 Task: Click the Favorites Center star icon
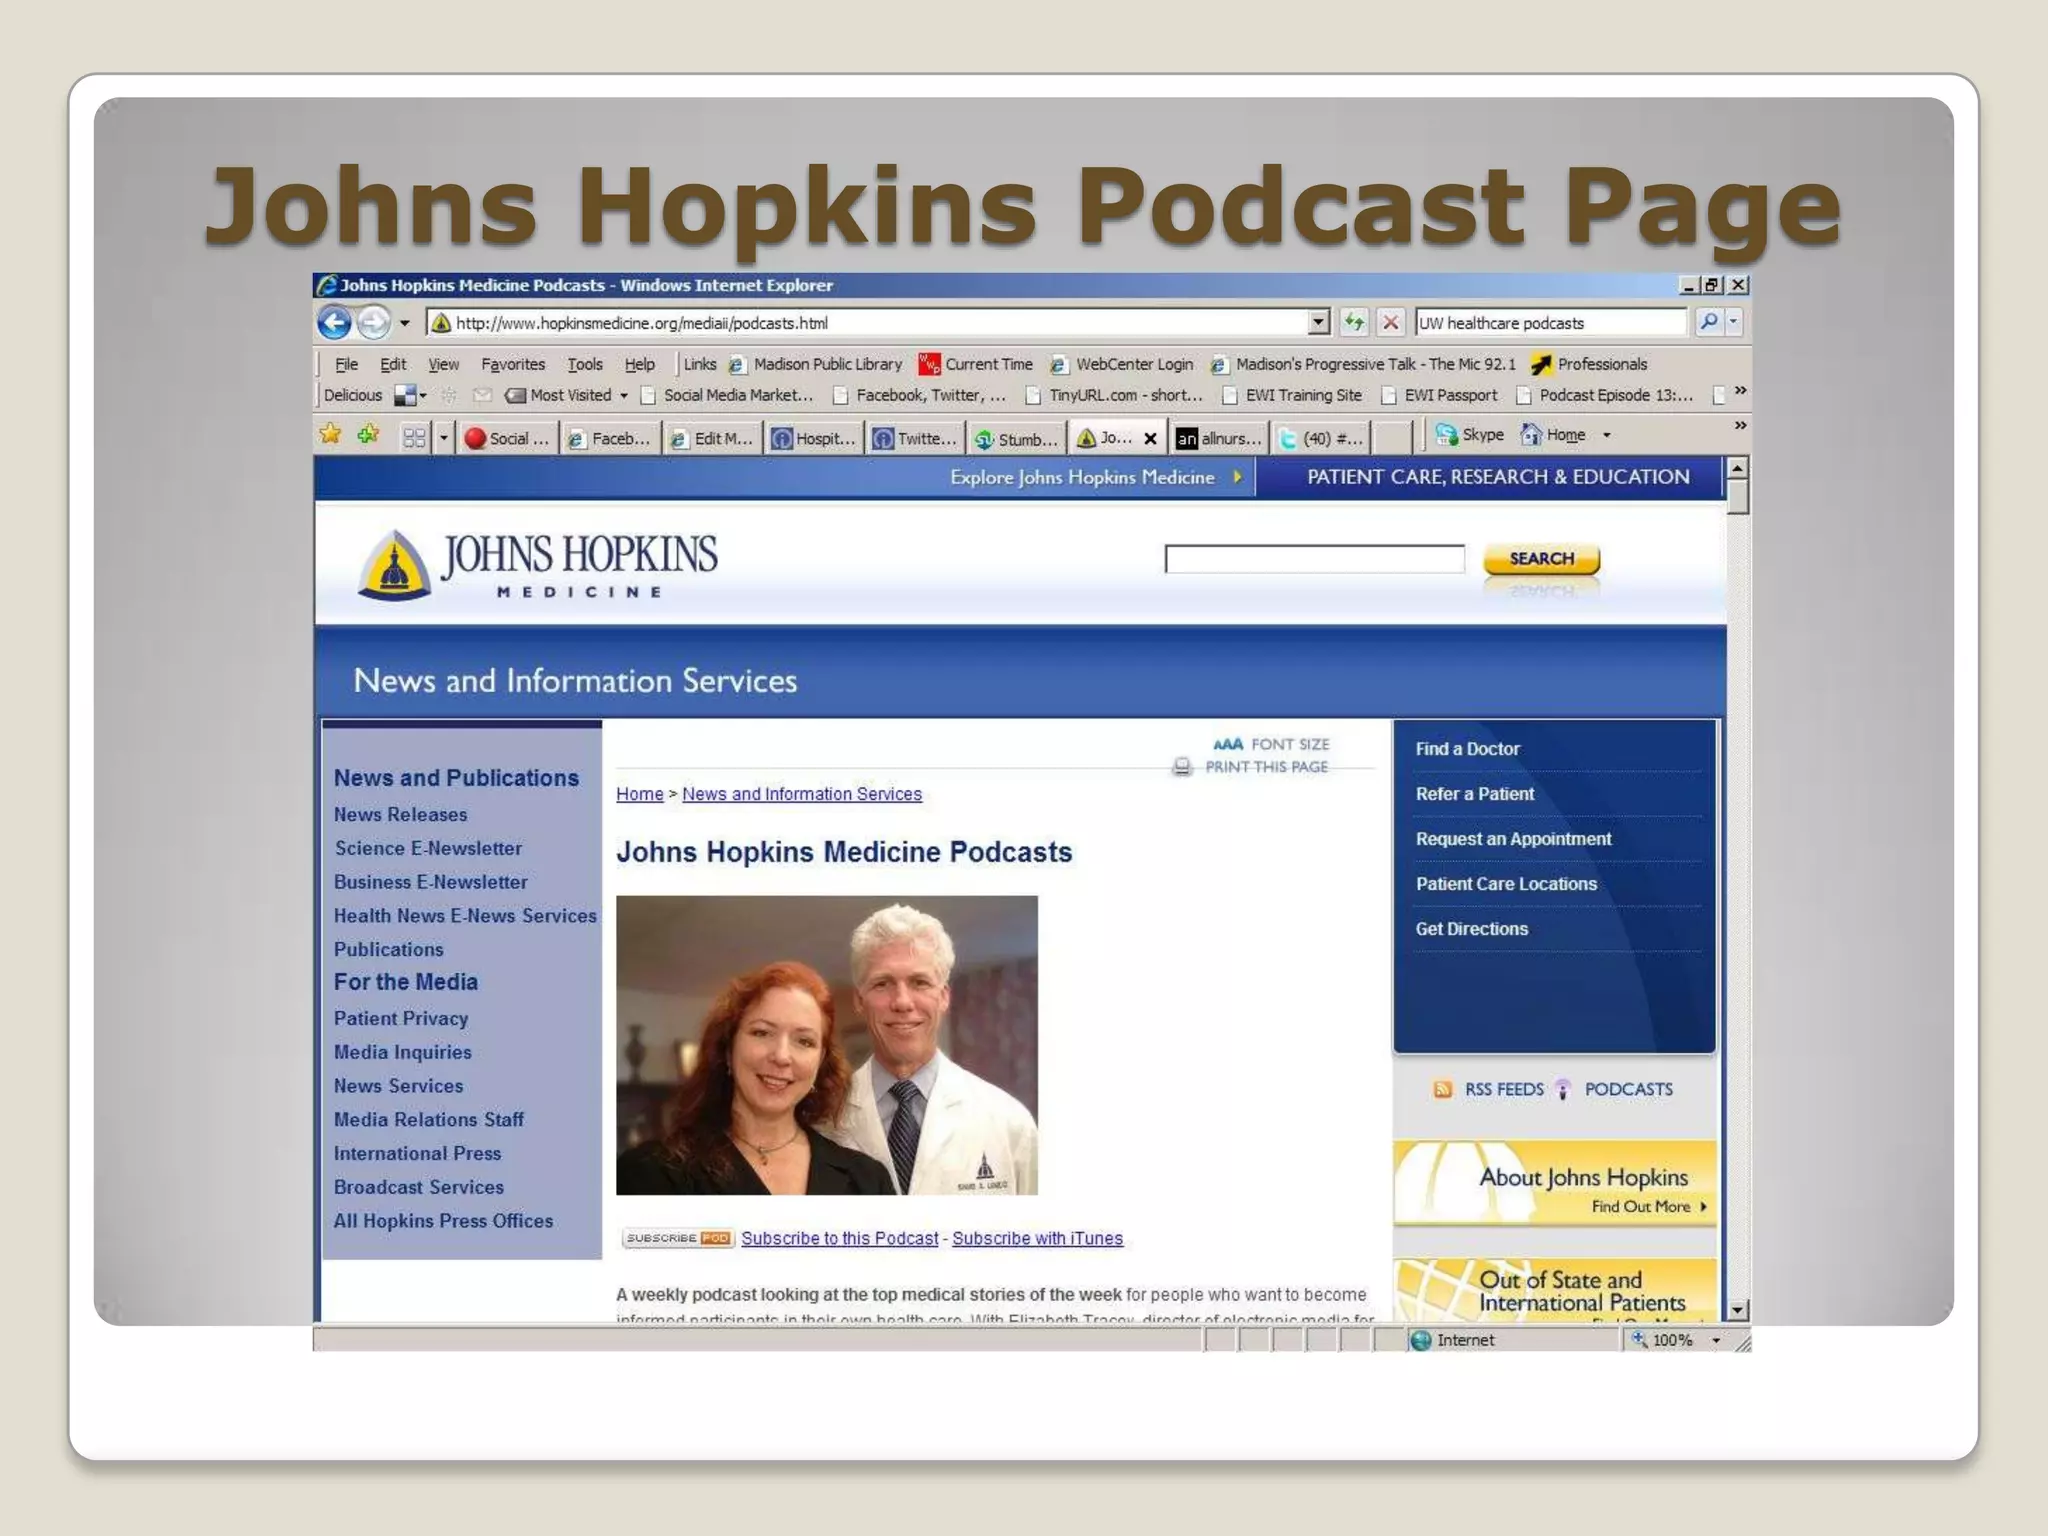330,434
